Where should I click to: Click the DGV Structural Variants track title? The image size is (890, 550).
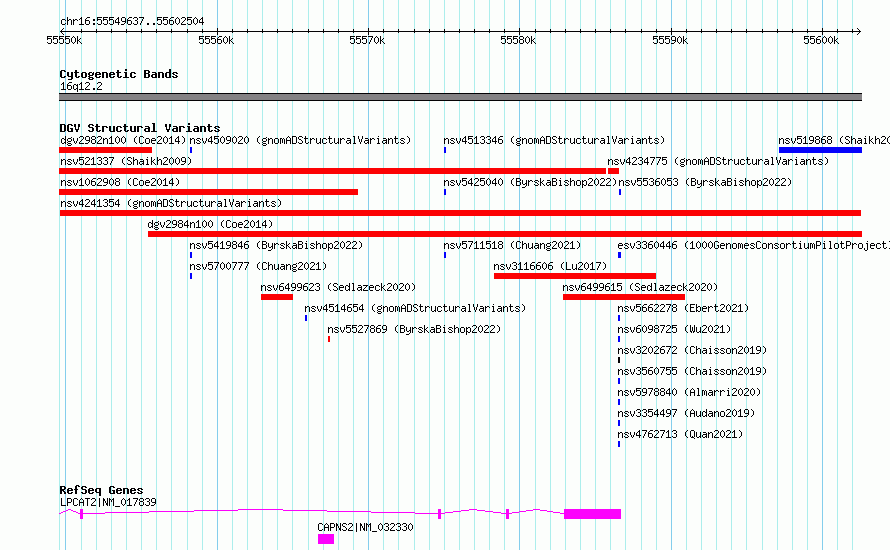[140, 128]
